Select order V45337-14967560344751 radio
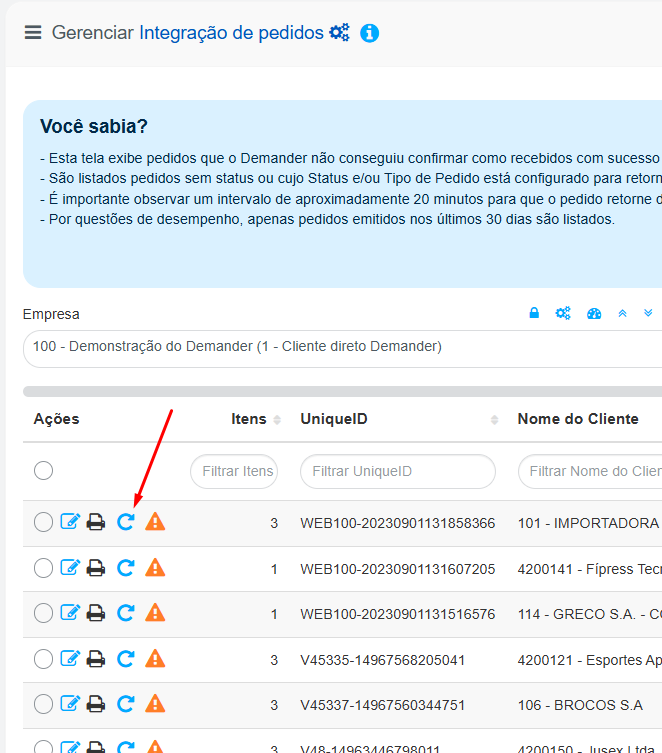Screen dimensions: 662x753 point(43,704)
